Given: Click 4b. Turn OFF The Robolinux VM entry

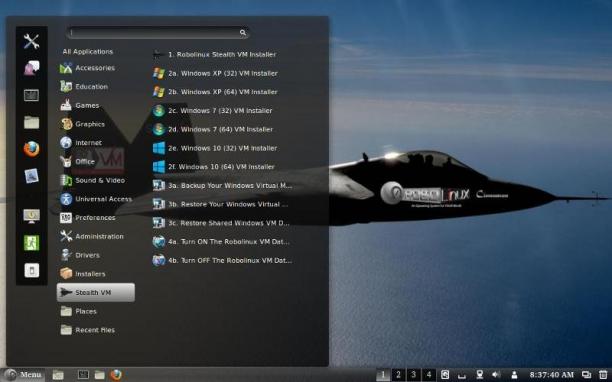Looking at the screenshot, I should [x=222, y=261].
